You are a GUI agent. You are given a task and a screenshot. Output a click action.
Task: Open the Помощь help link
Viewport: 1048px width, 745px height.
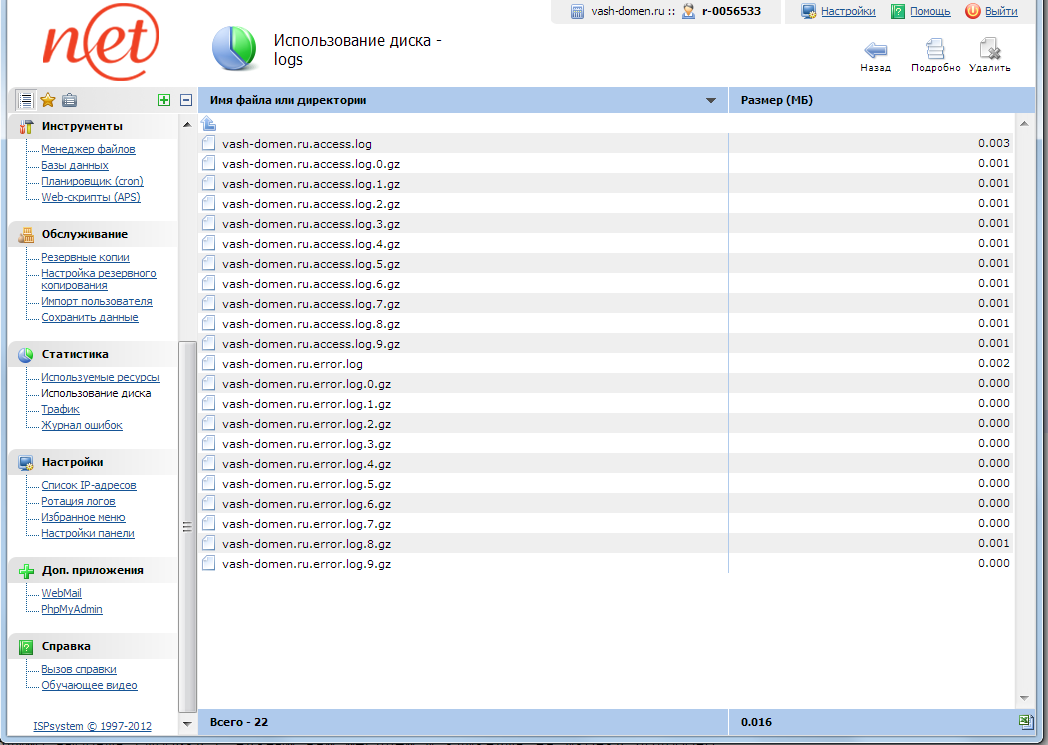coord(930,12)
